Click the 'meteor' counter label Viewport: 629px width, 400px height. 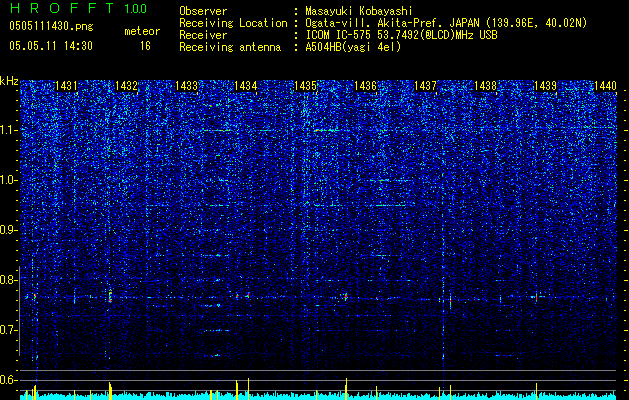click(142, 31)
